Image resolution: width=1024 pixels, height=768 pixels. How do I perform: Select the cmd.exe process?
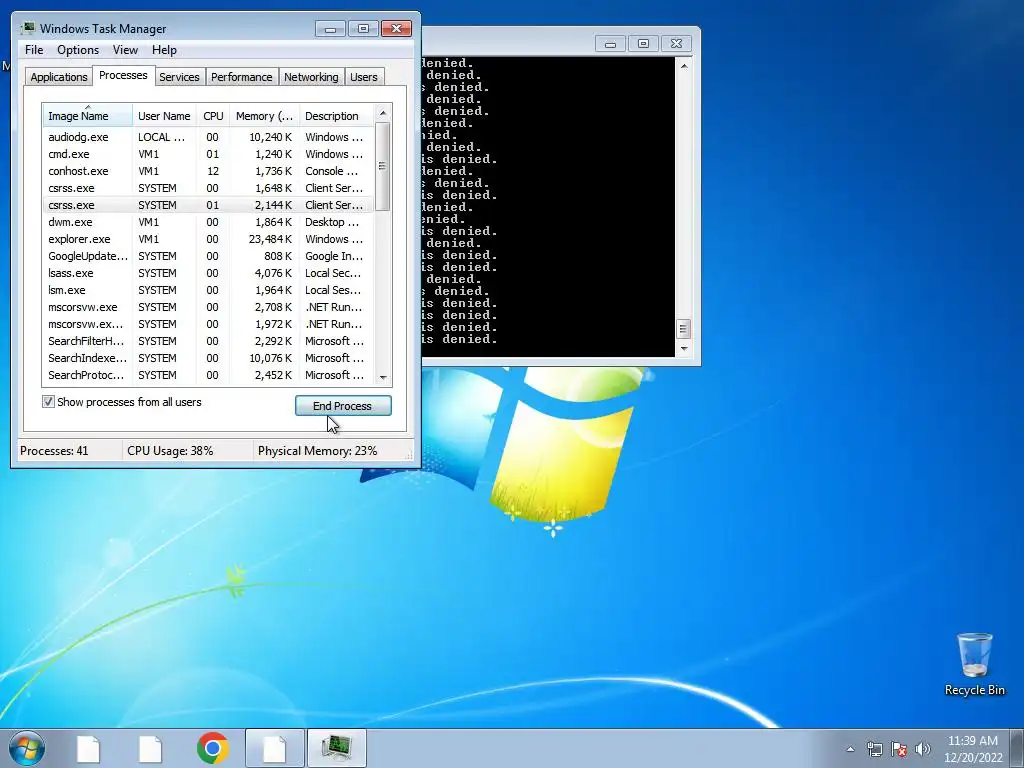pos(208,154)
